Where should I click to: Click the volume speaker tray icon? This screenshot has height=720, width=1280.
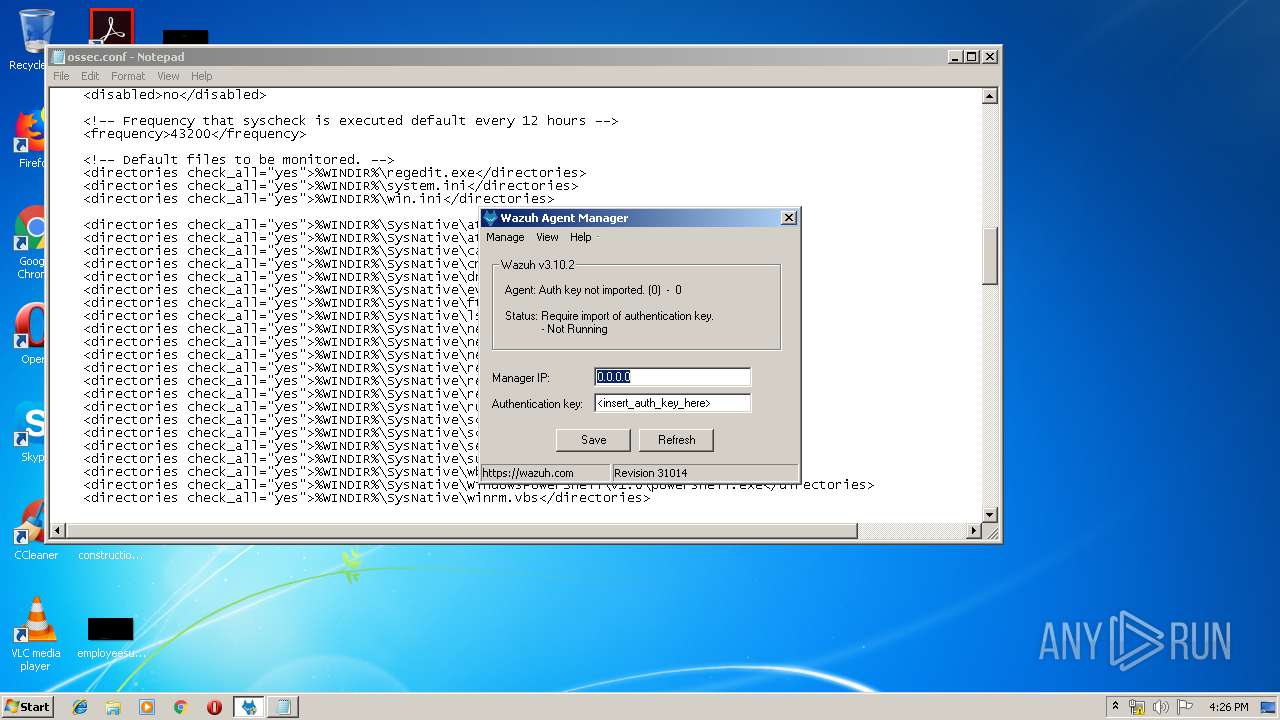(1161, 707)
